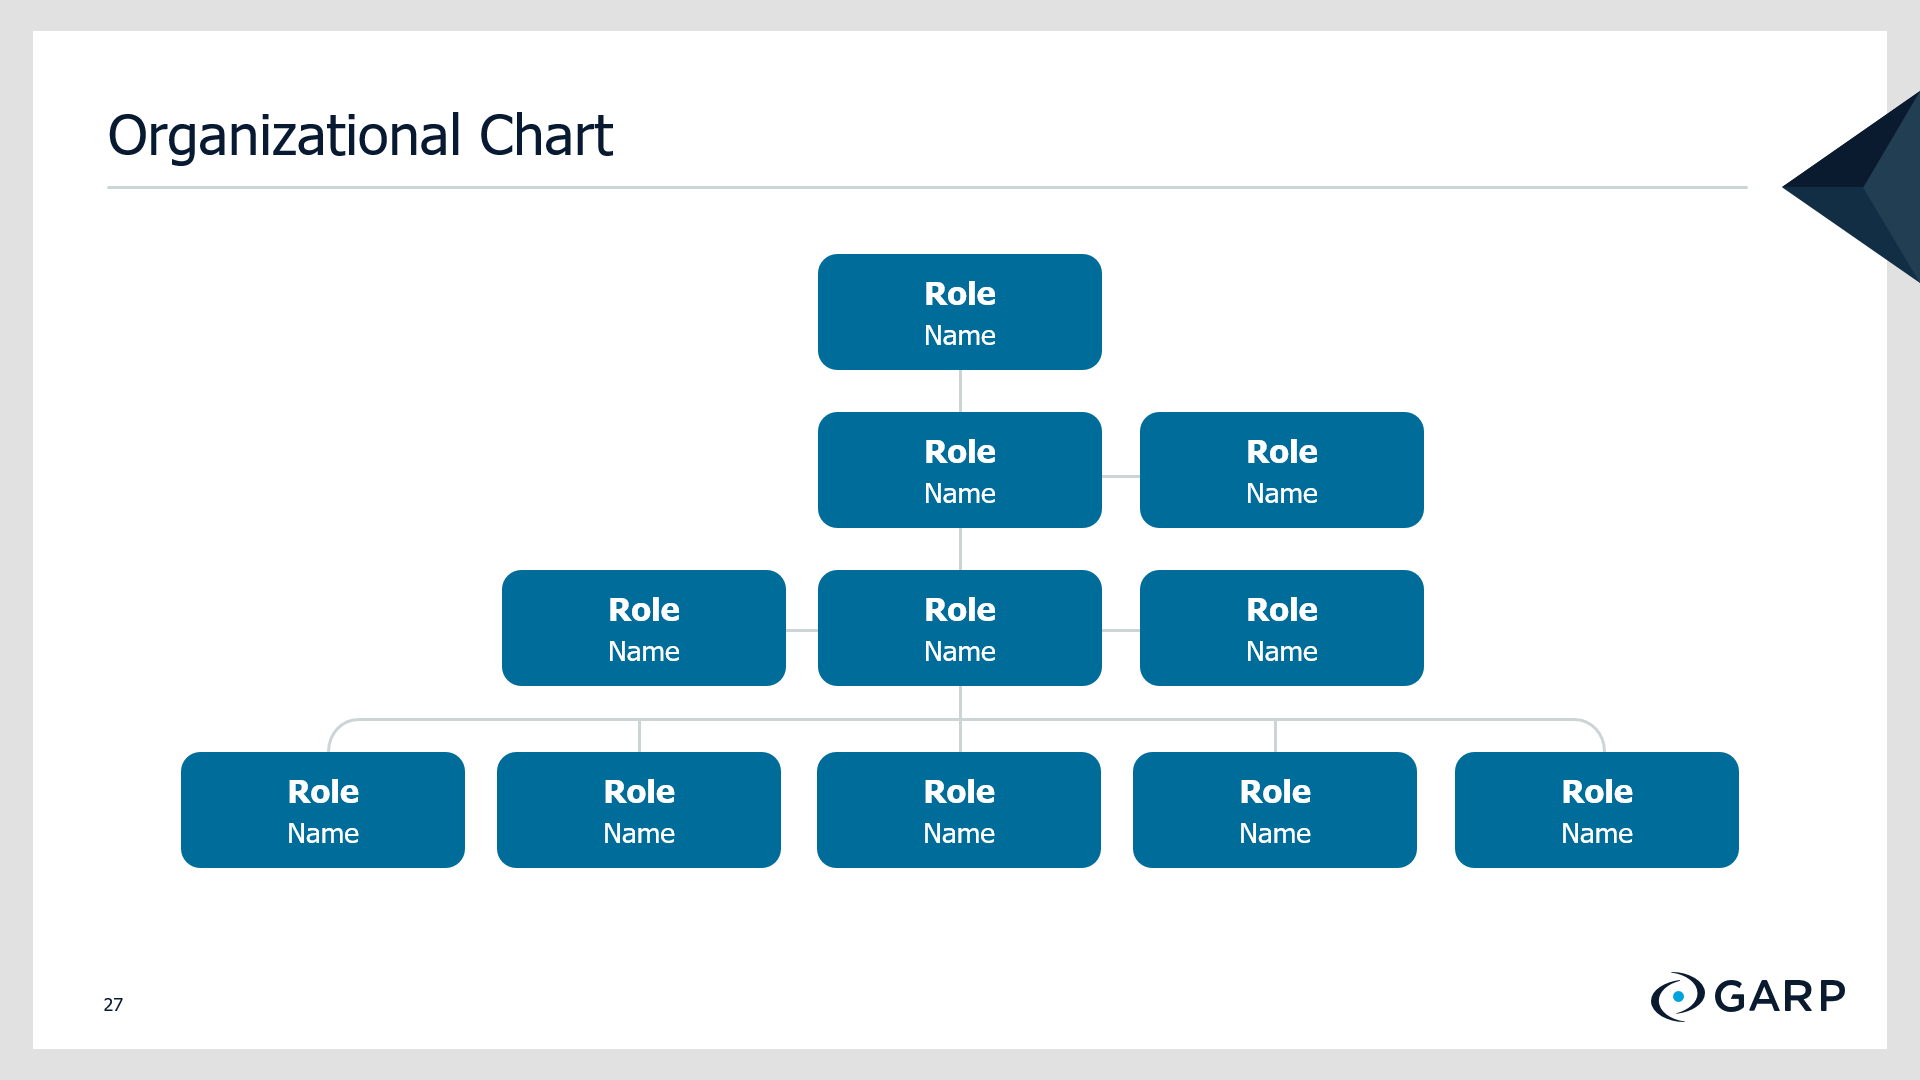Click the second-level center Role box
This screenshot has width=1920, height=1080.
click(960, 470)
